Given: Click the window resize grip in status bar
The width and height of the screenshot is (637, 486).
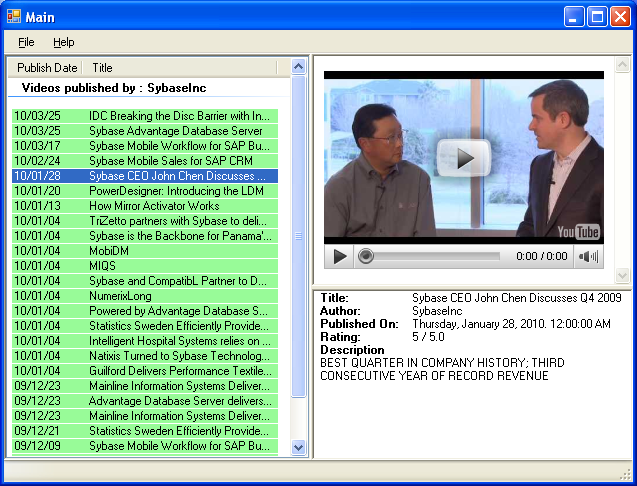Looking at the screenshot, I should click(x=626, y=474).
